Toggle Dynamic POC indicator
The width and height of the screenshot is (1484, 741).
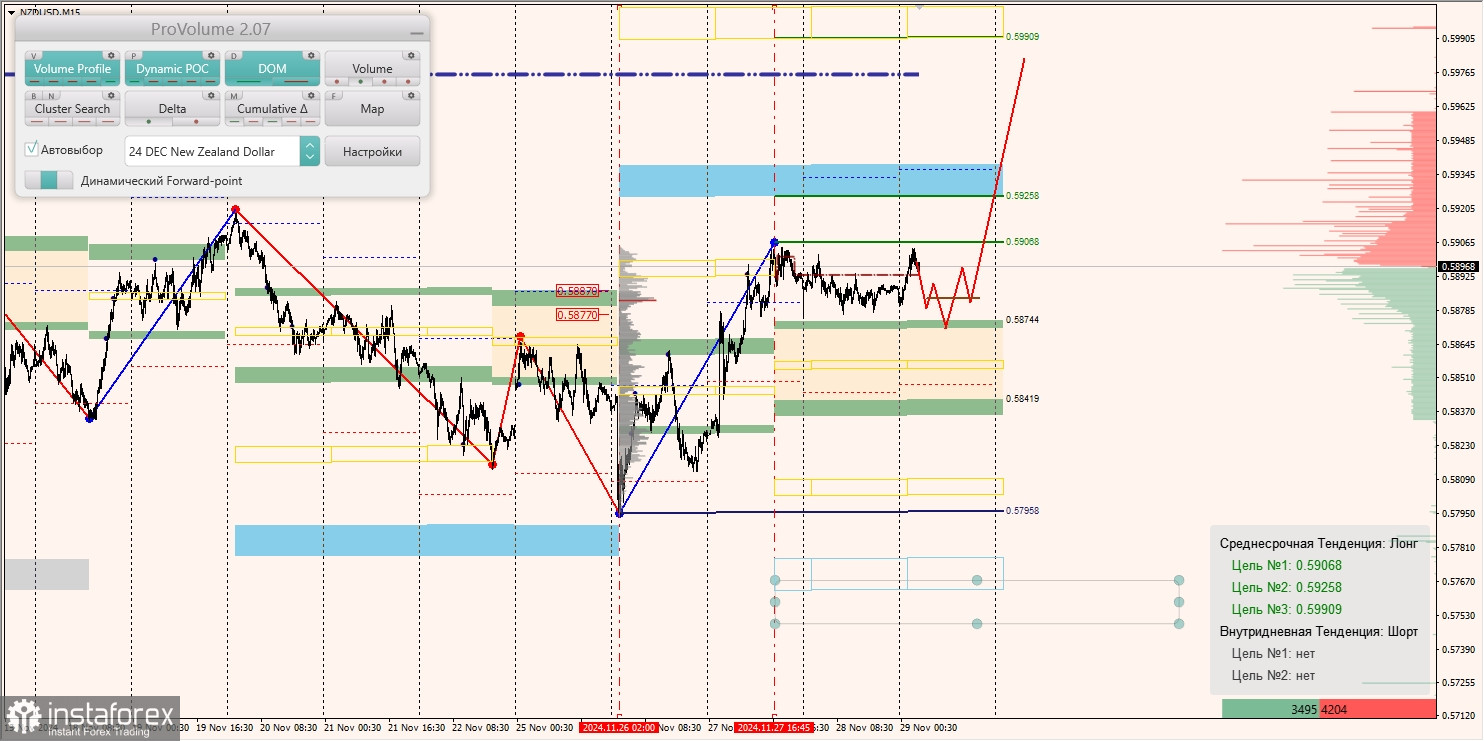(172, 69)
